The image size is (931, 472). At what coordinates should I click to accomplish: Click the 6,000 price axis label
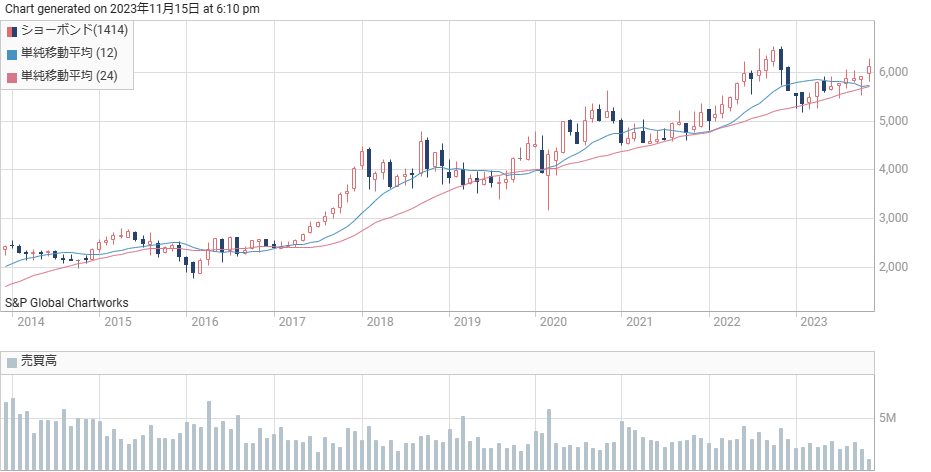tap(894, 72)
